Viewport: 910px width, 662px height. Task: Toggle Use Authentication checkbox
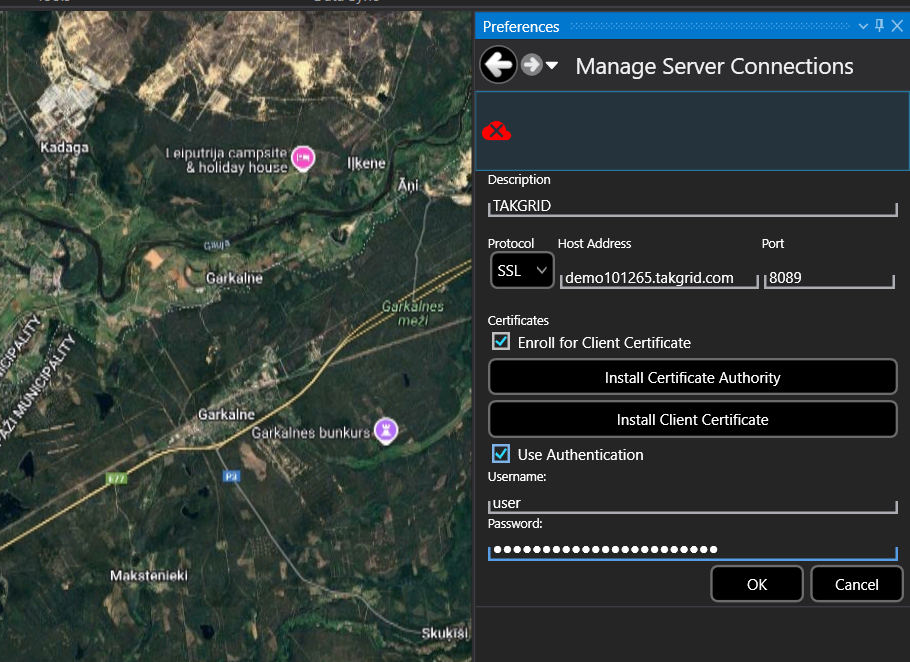[x=501, y=454]
